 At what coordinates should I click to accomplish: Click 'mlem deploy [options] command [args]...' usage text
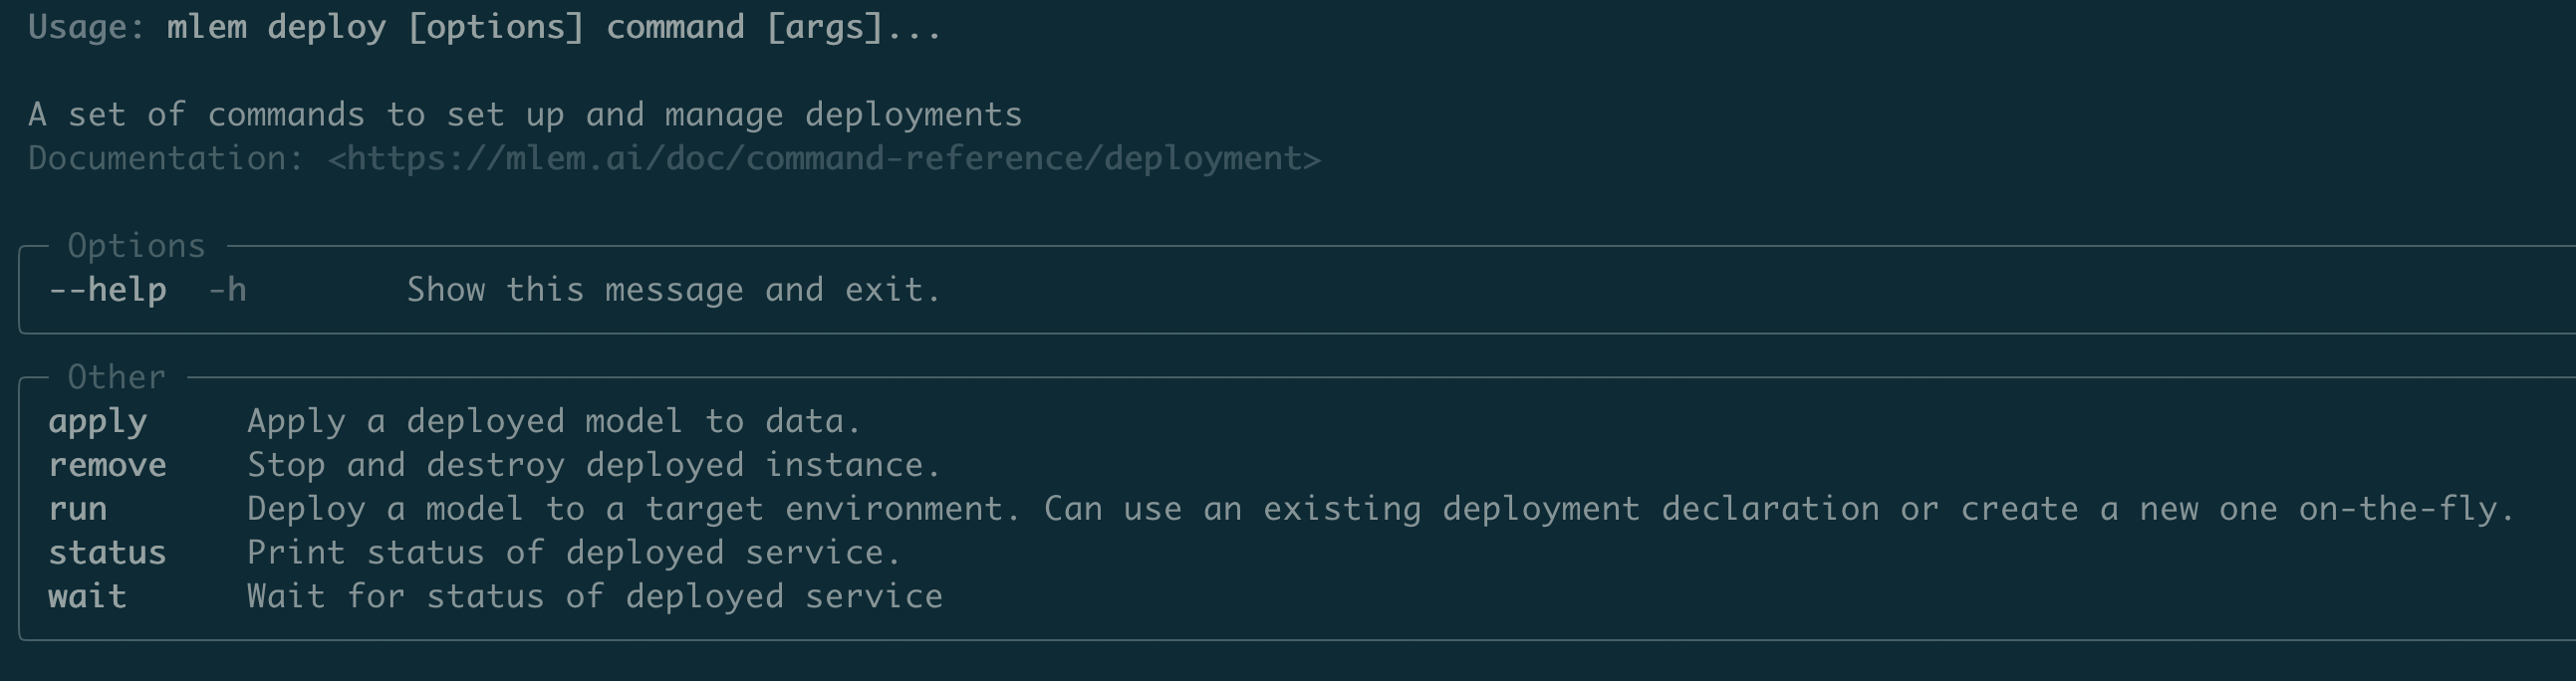coord(554,27)
